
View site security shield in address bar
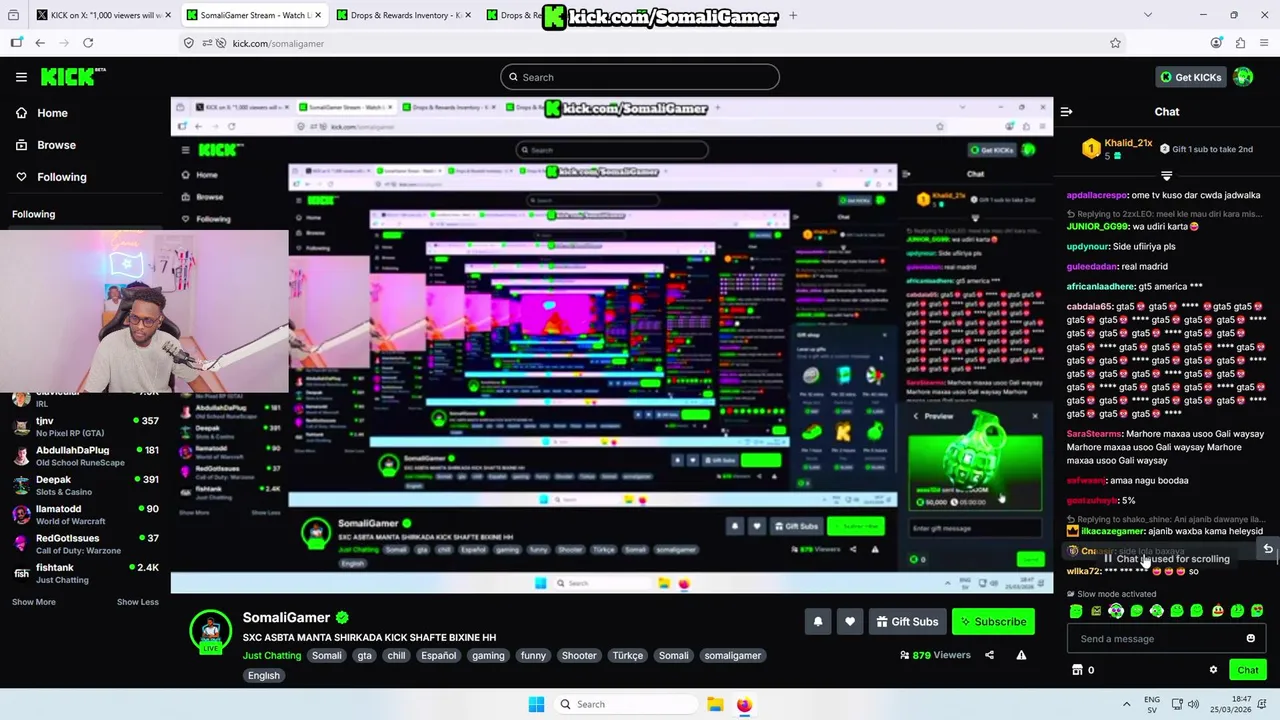tap(189, 43)
